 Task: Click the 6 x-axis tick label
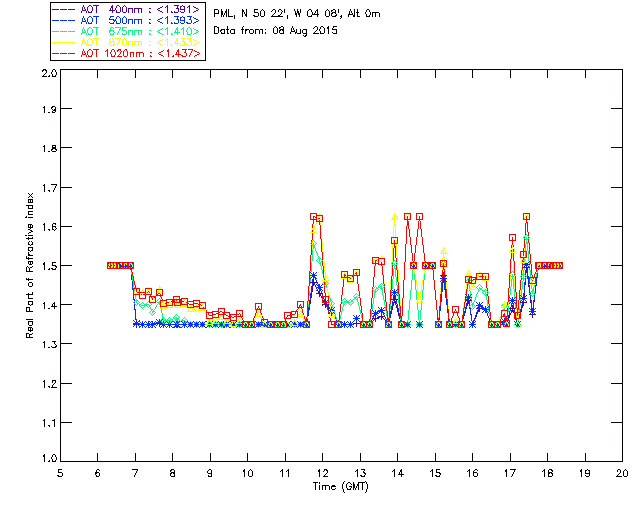98,473
